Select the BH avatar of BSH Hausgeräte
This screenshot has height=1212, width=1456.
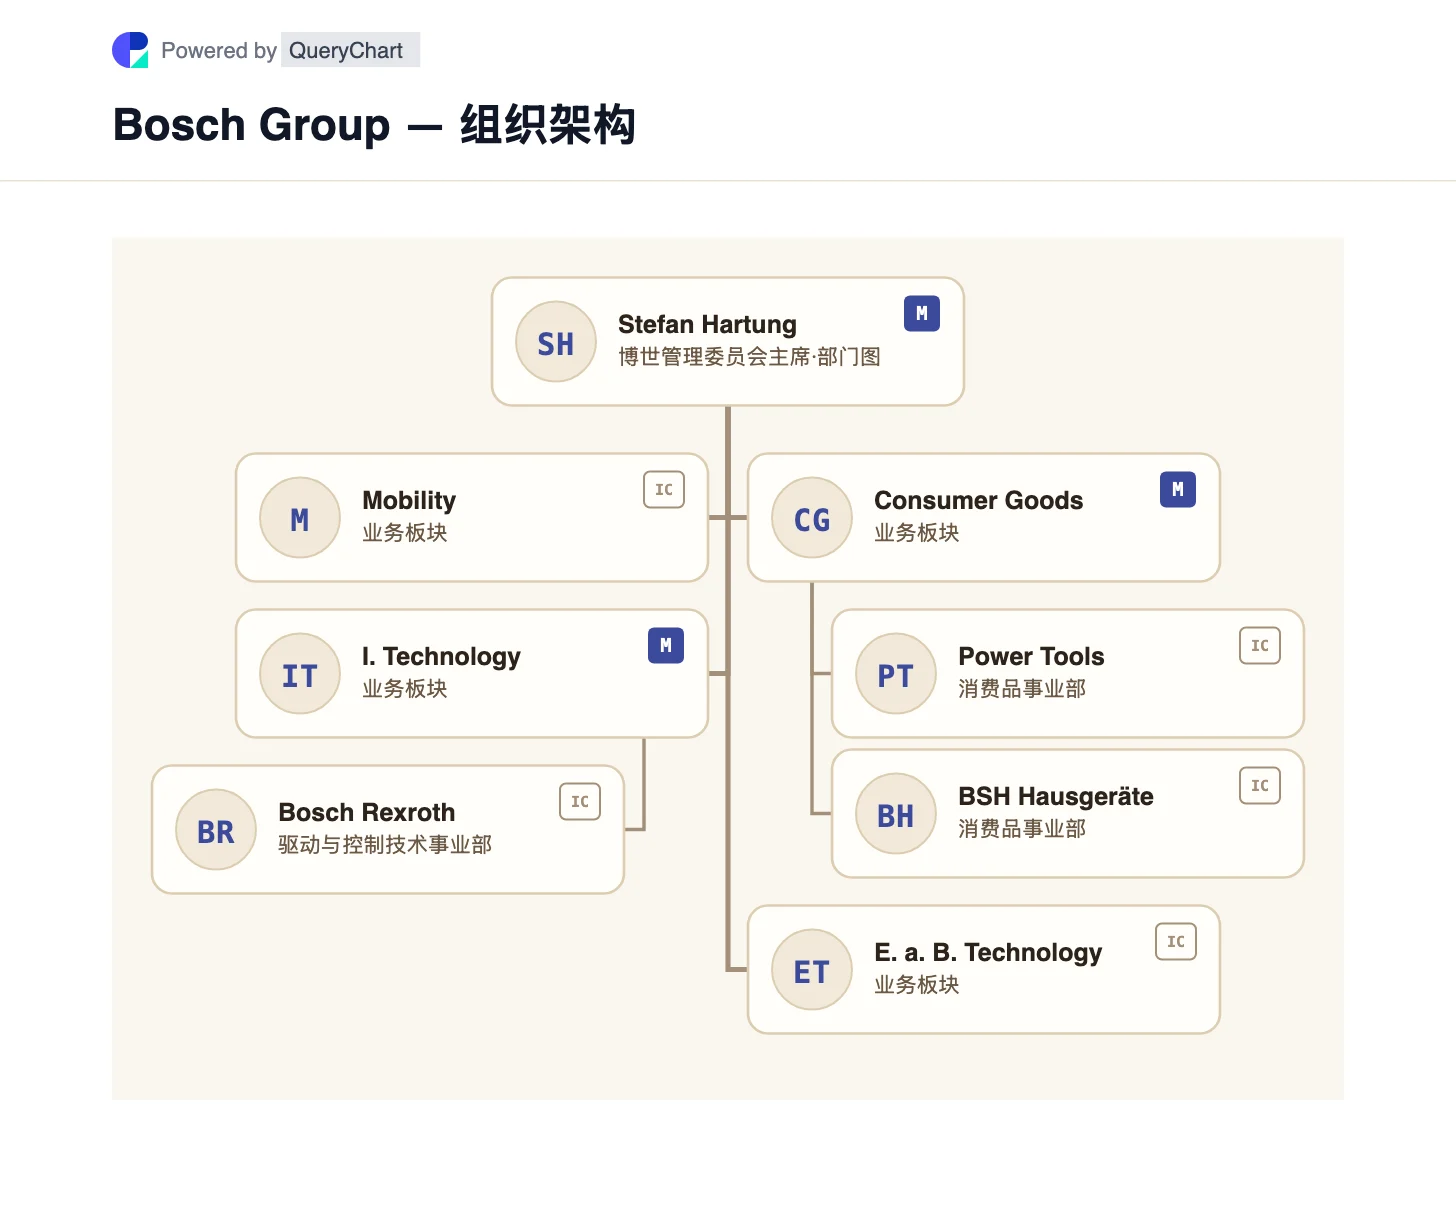896,814
